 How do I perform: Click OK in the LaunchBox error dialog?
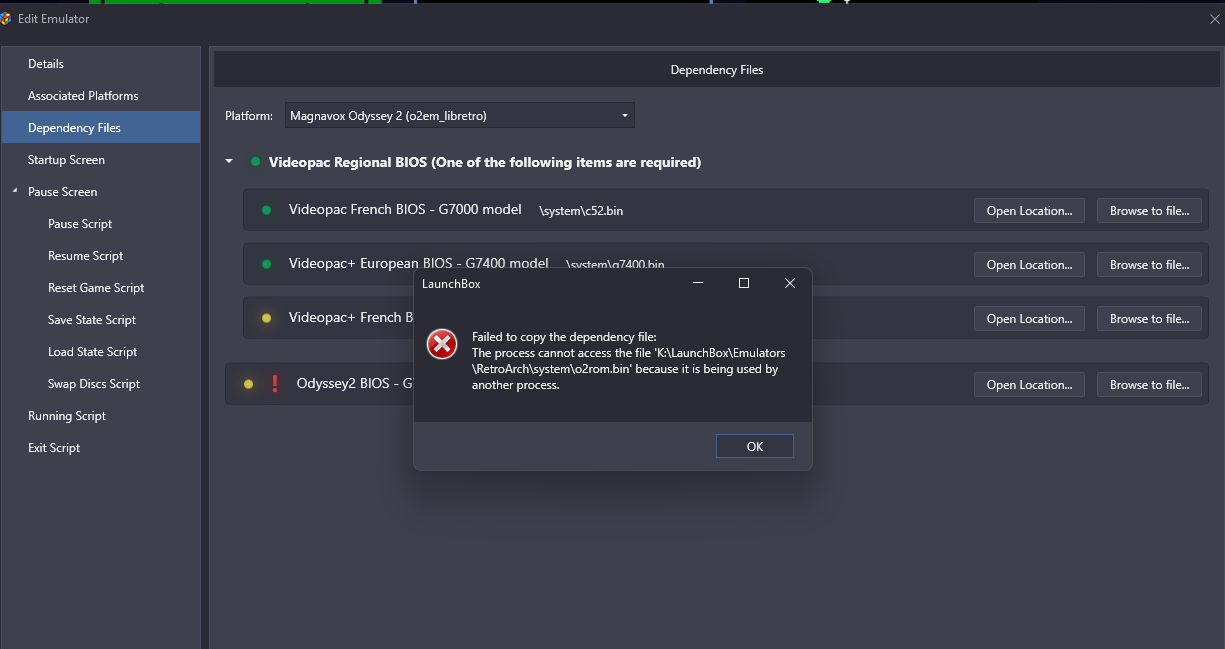click(755, 446)
